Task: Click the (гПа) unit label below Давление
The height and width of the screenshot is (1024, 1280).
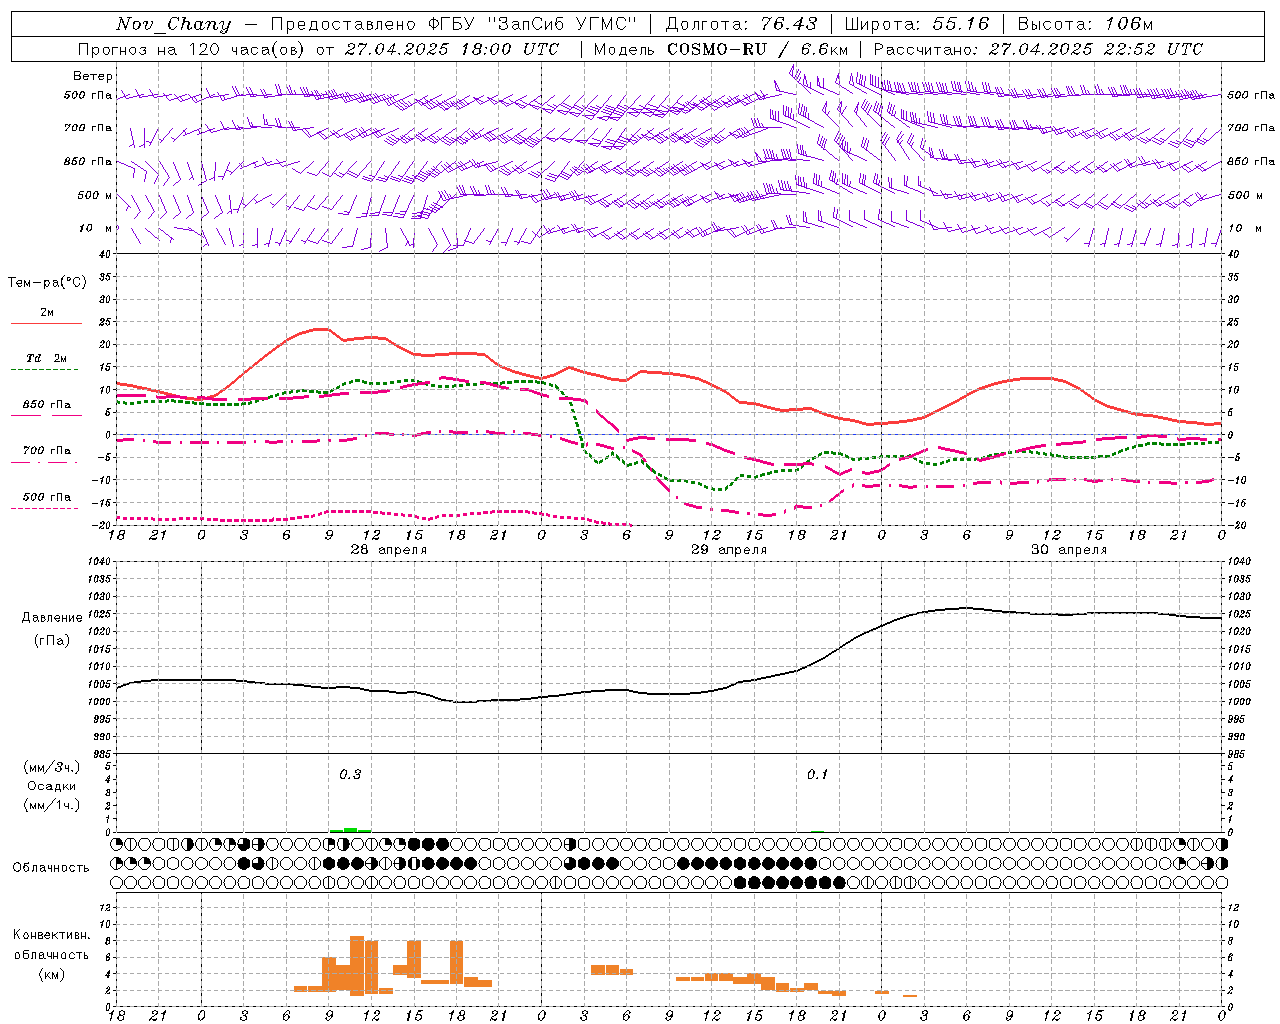Action: click(52, 640)
